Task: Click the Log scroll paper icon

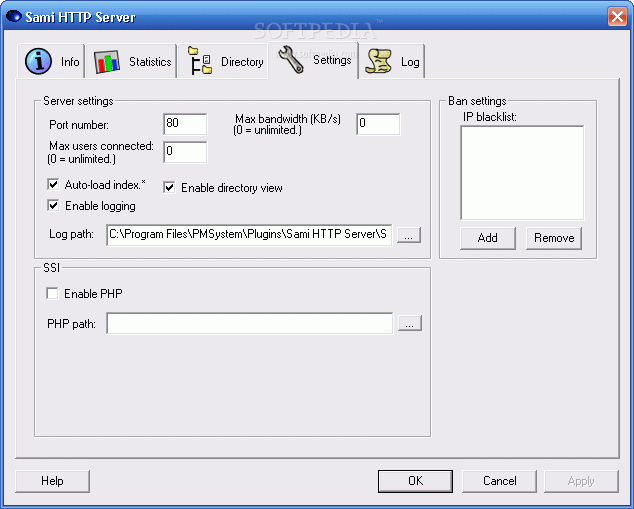Action: tap(378, 61)
